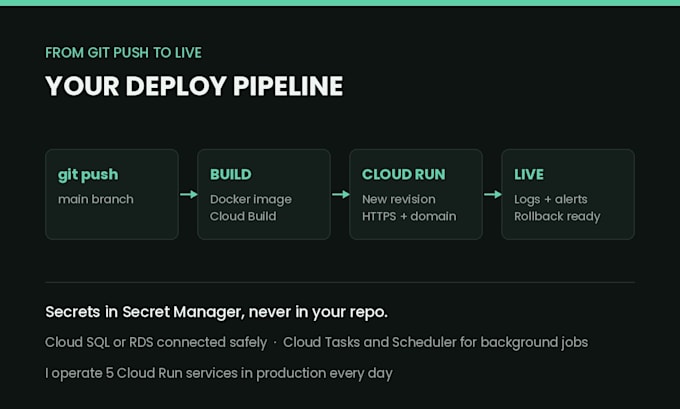Click the 'Logs + alerts' line
680x409 pixels.
coord(551,200)
